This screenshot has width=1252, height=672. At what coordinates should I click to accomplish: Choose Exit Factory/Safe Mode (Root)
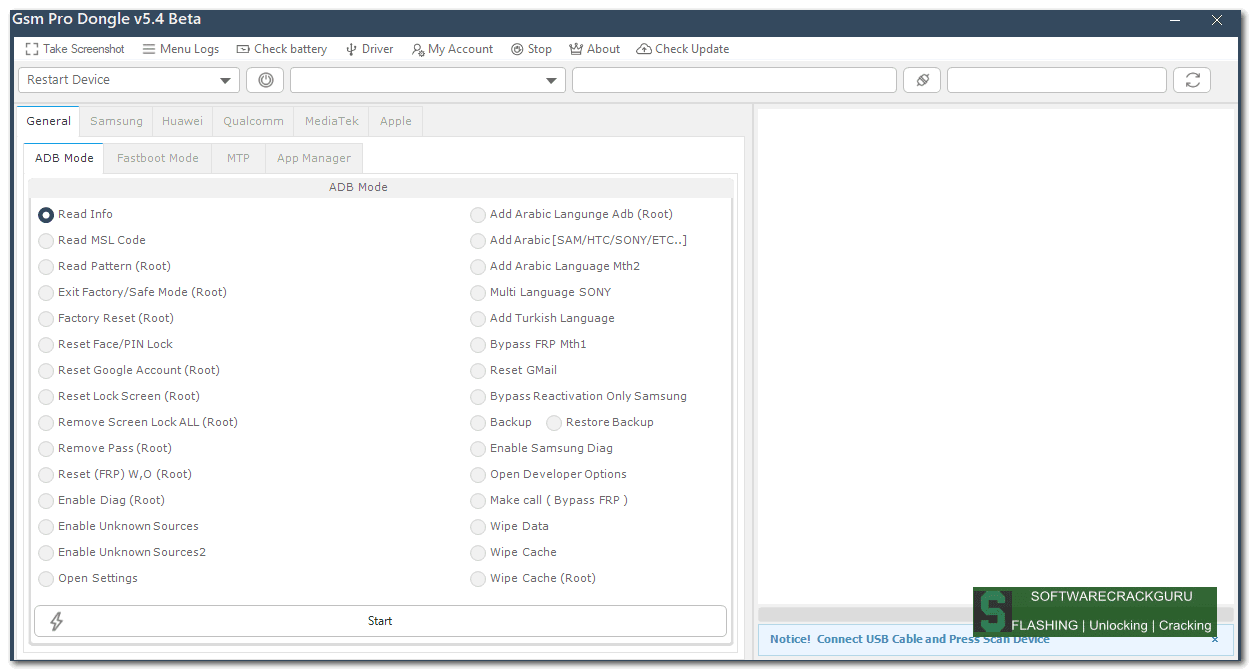click(x=133, y=292)
